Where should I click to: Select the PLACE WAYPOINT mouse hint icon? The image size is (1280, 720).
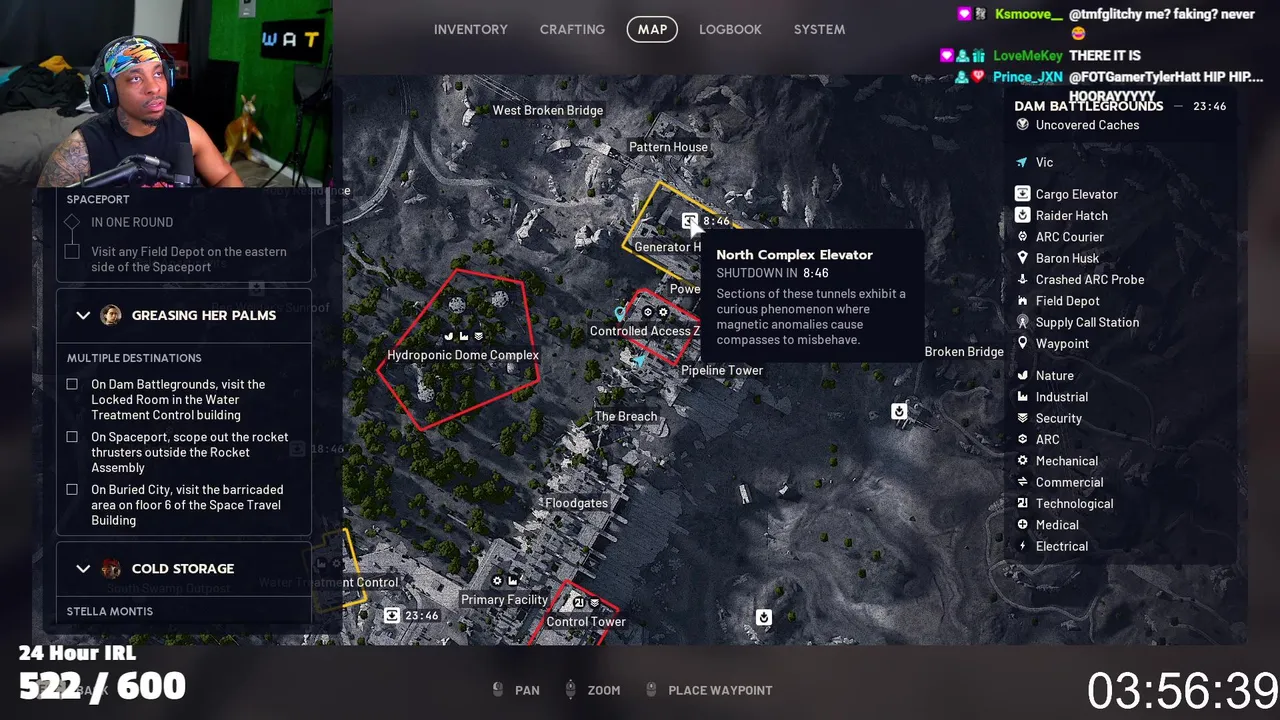pyautogui.click(x=651, y=690)
